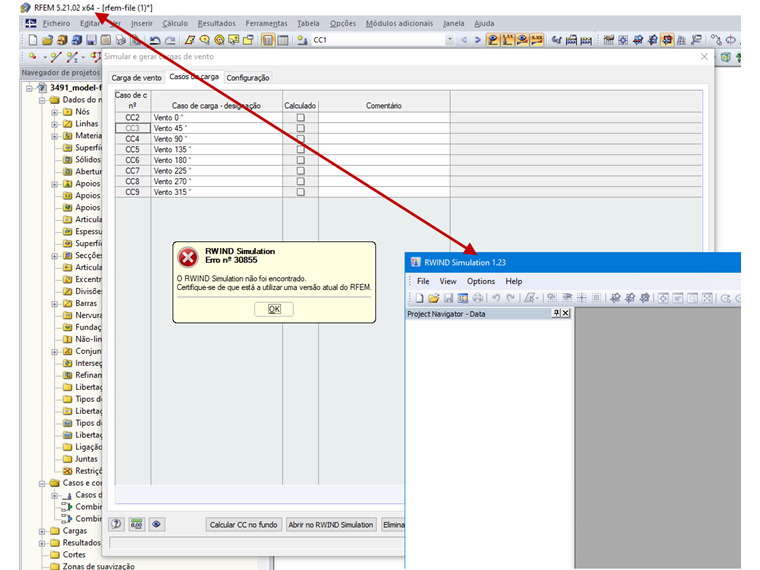Click Calcular CC no fundo button

243,524
